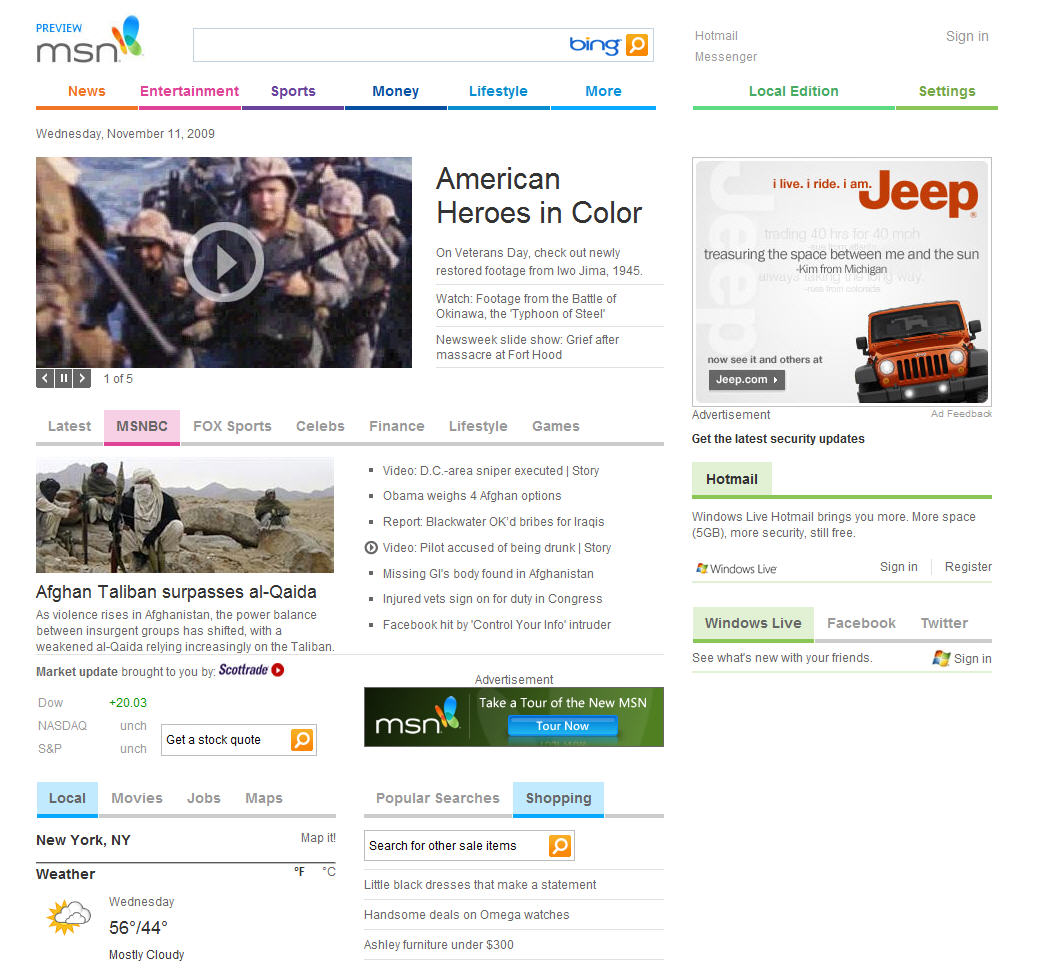Image resolution: width=1055 pixels, height=968 pixels.
Task: Select the MSNBC tab
Action: tap(141, 426)
